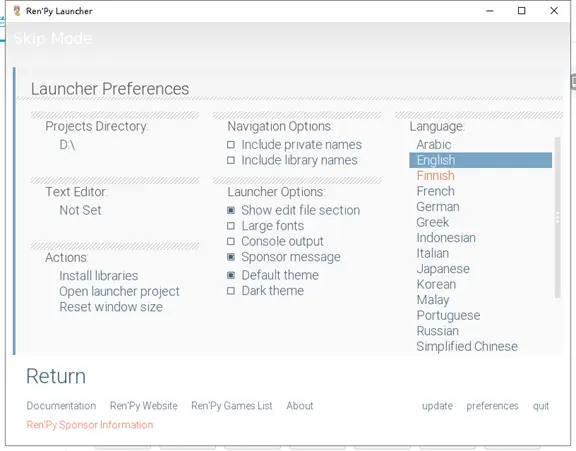Choose Indonesian language

point(446,238)
